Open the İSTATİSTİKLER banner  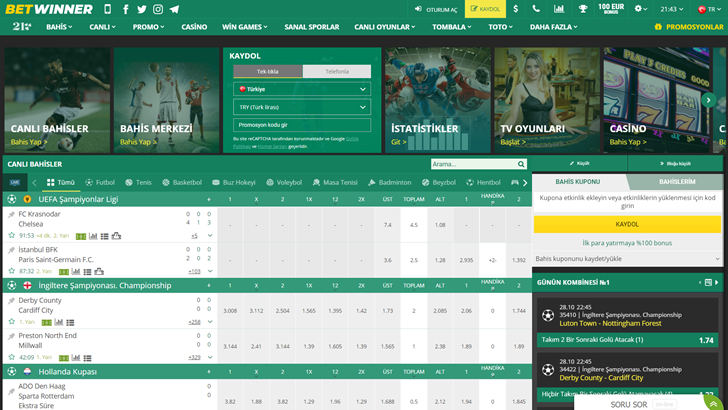[437, 100]
